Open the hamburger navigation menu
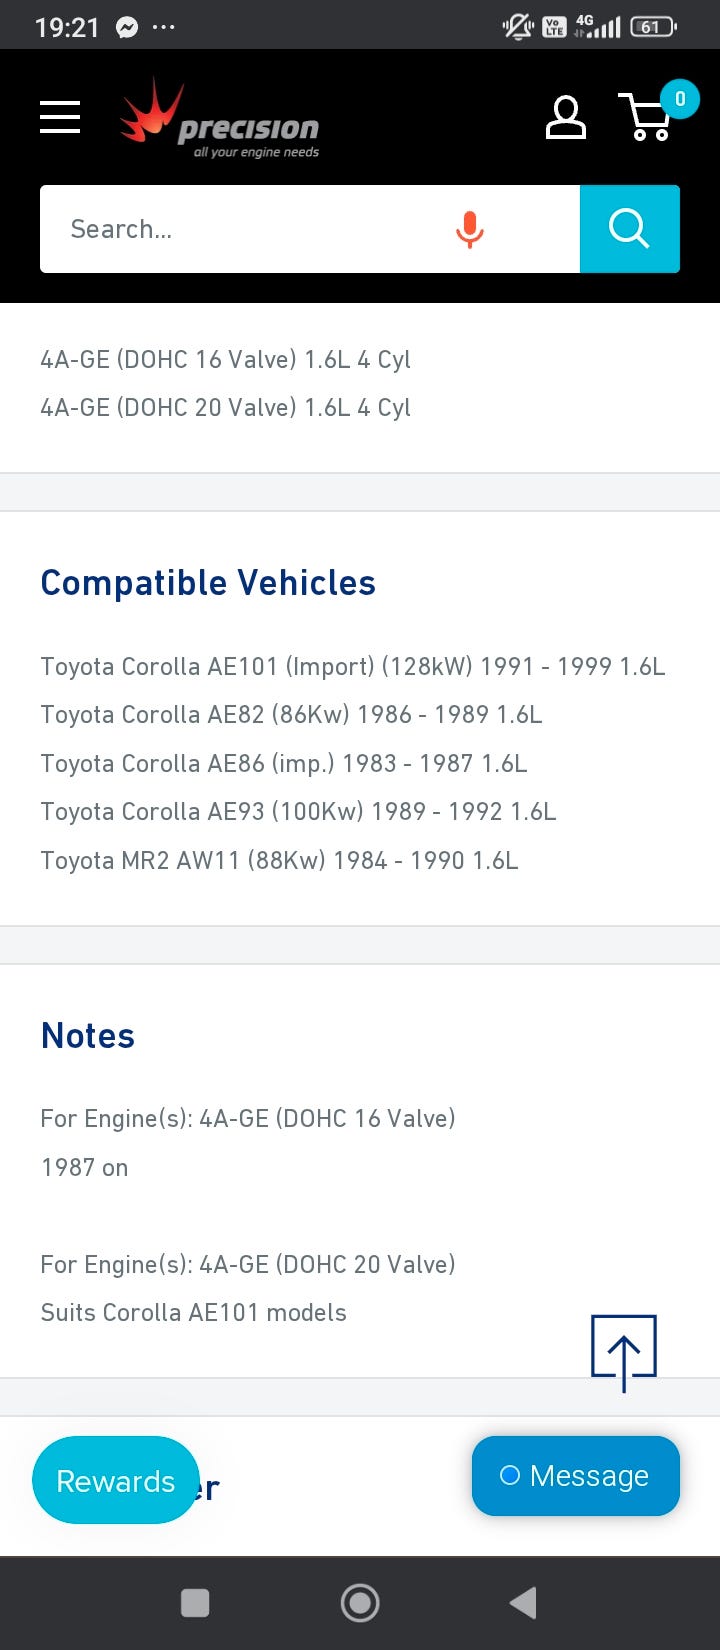This screenshot has width=720, height=1650. 60,117
